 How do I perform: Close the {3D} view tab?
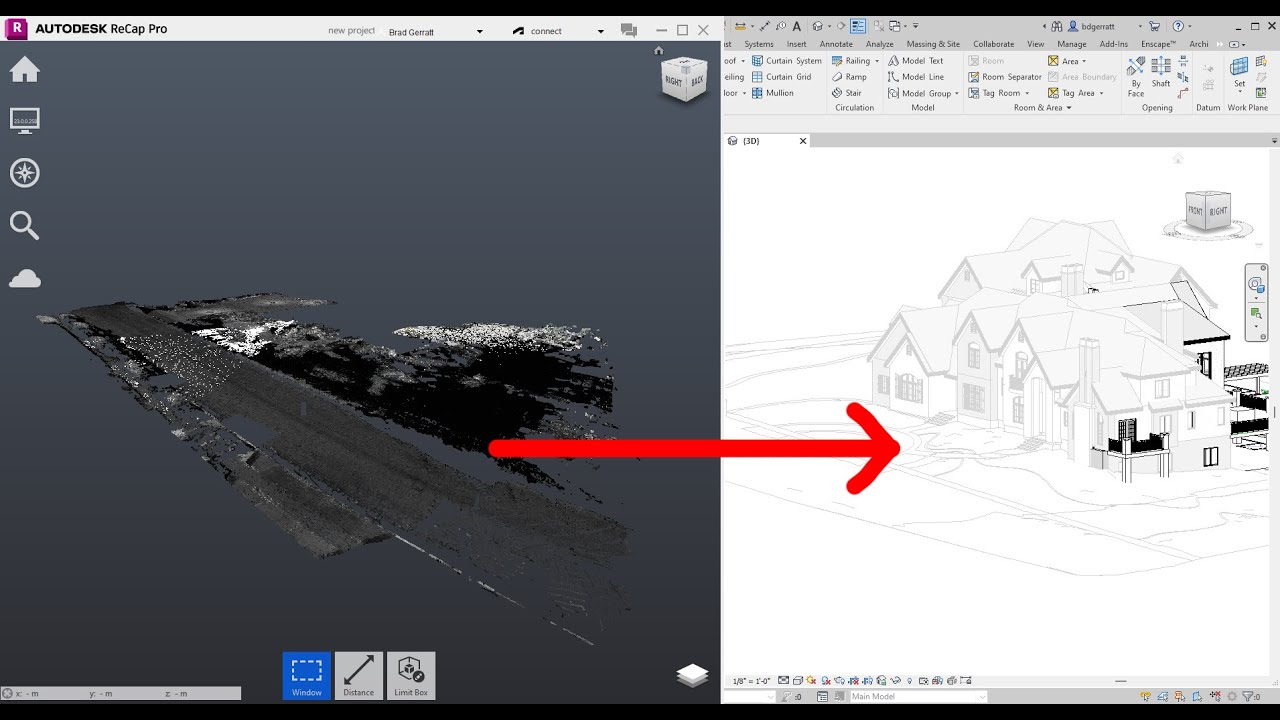pos(803,141)
